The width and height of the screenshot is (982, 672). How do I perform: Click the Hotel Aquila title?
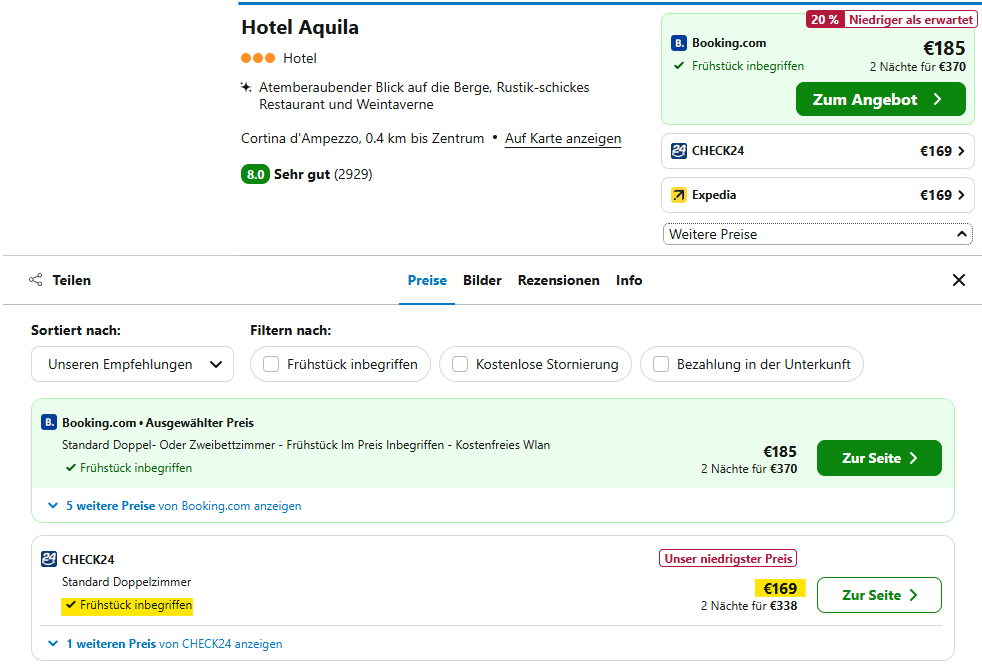300,28
